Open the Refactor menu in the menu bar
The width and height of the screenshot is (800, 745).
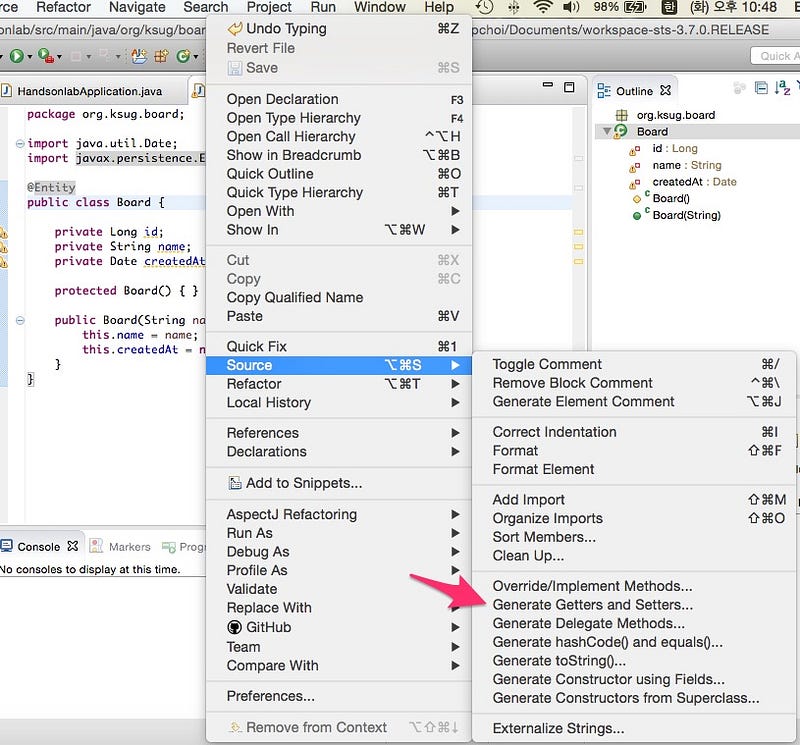point(64,7)
